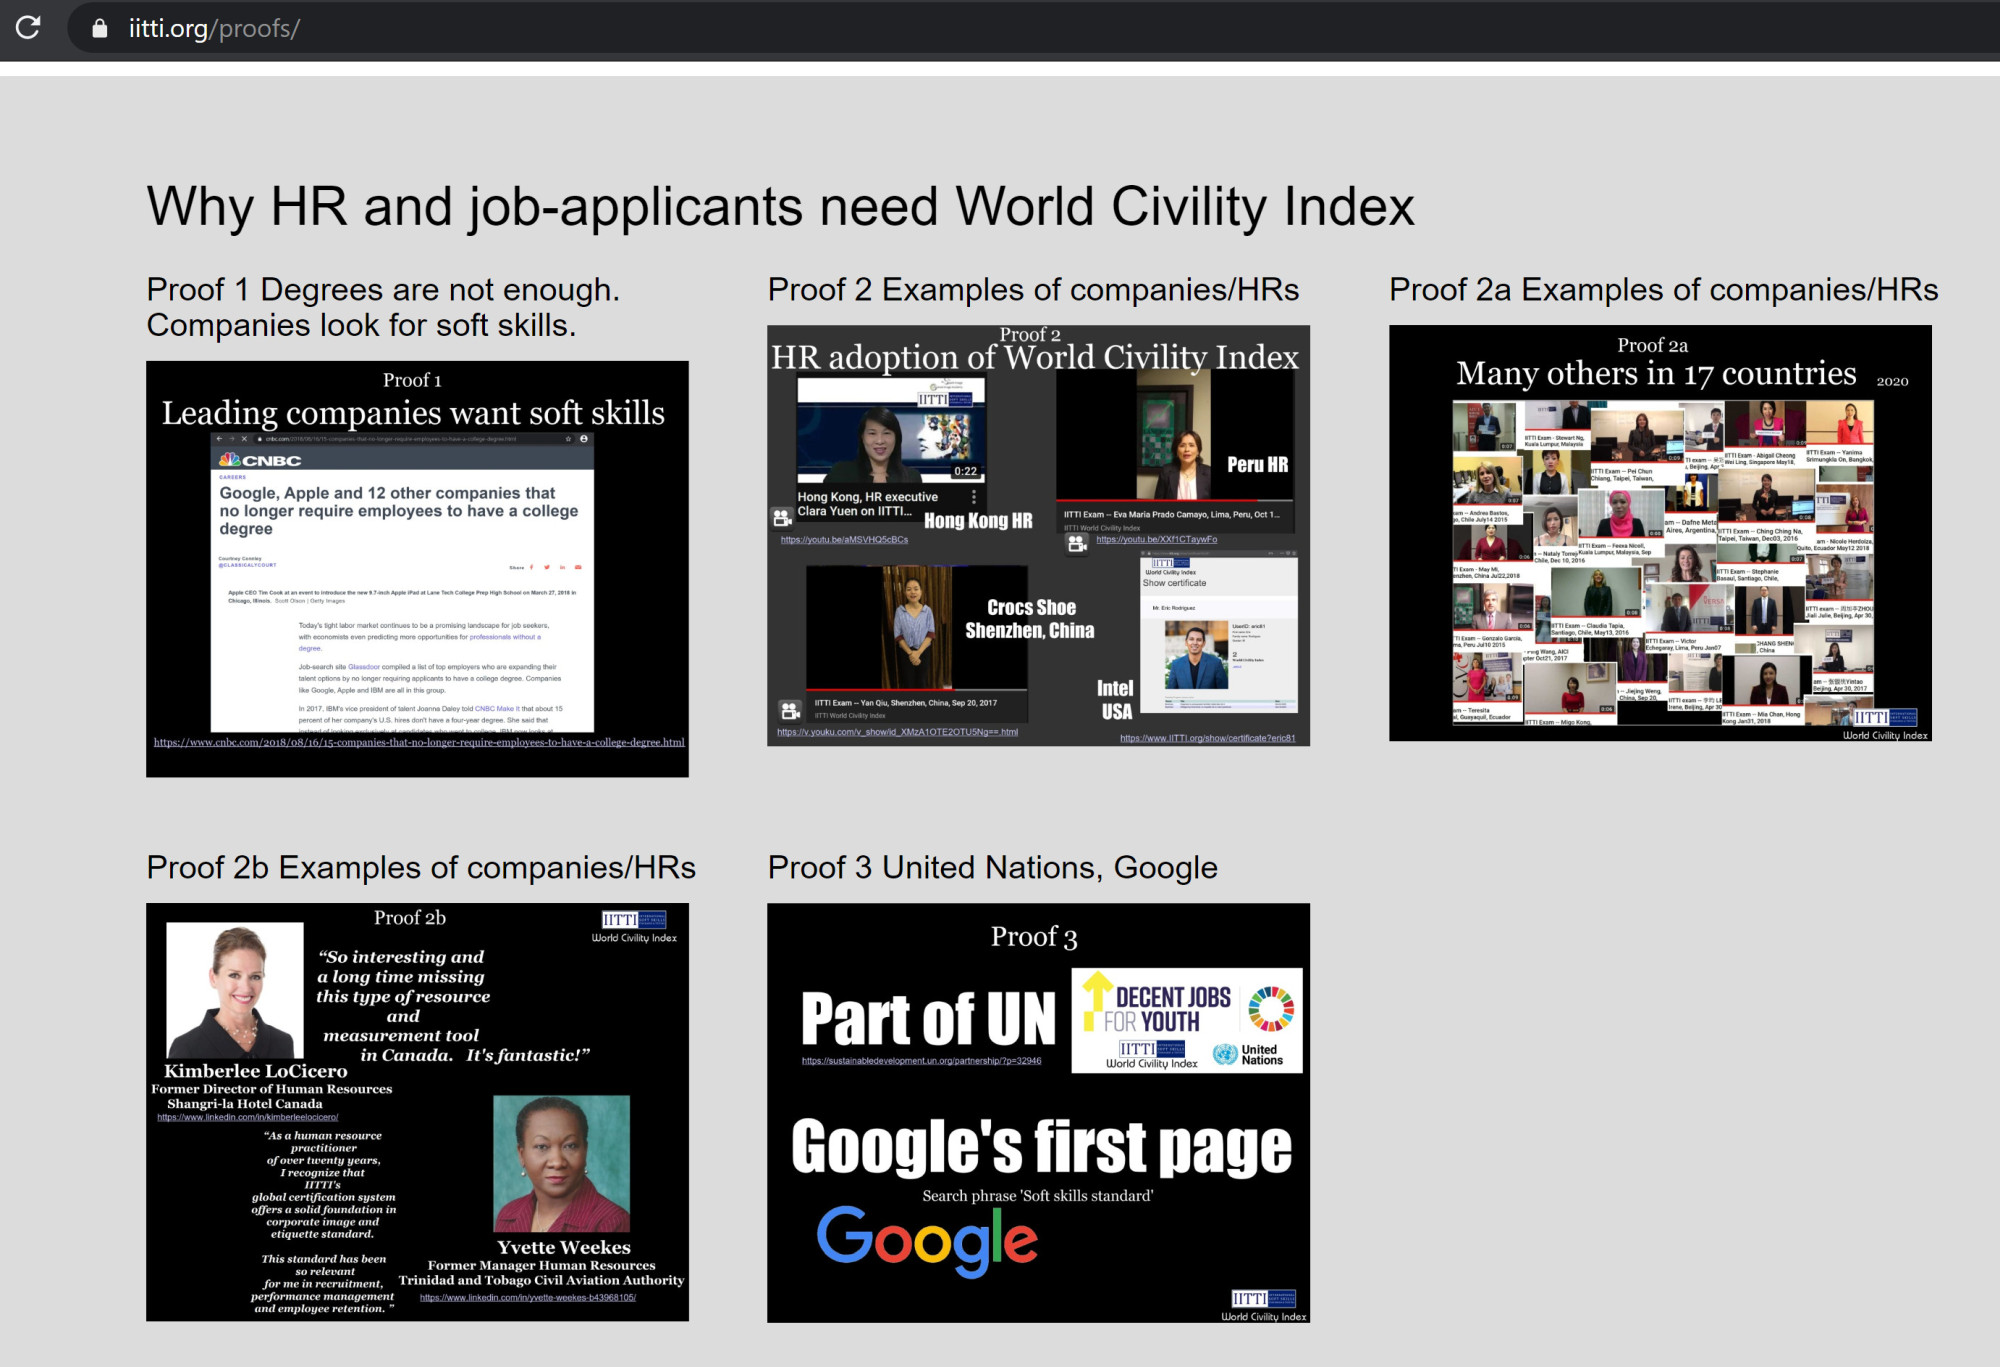
Task: Click the camera icon next to Peru video link
Action: tap(1076, 543)
